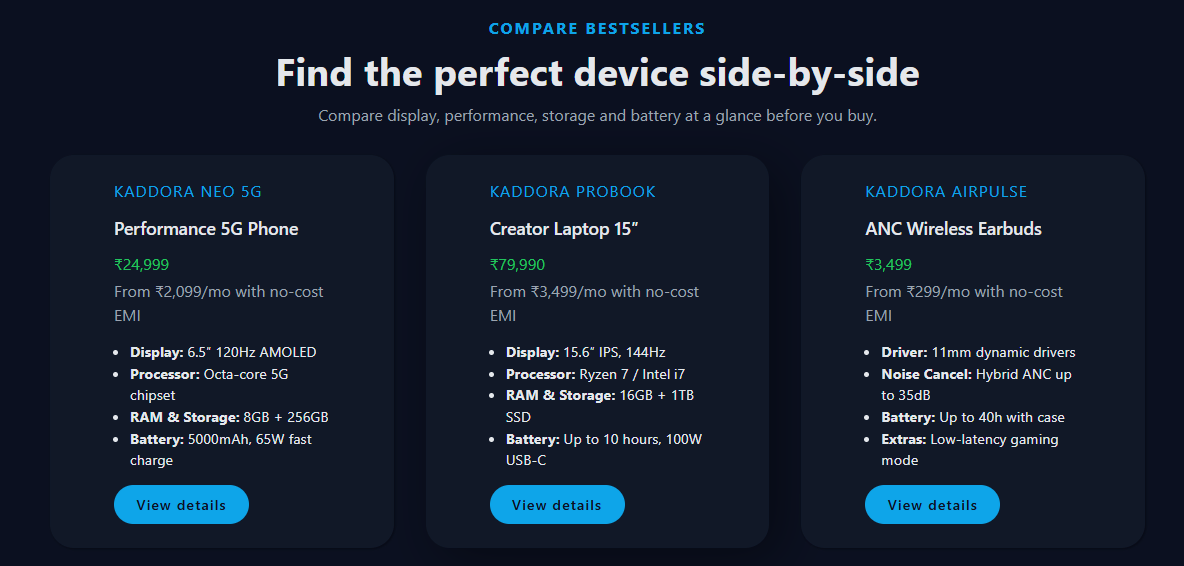Select the ANC Wireless Earbuds title

(953, 229)
